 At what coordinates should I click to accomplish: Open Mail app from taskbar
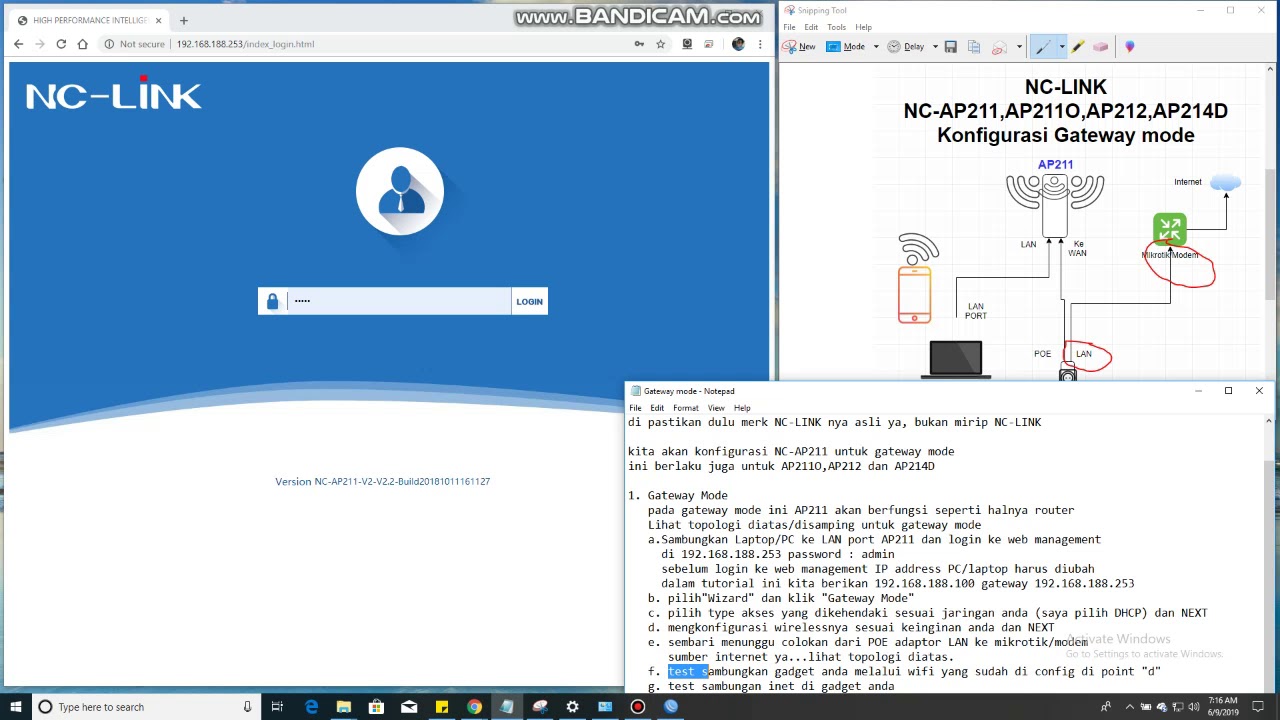point(409,707)
